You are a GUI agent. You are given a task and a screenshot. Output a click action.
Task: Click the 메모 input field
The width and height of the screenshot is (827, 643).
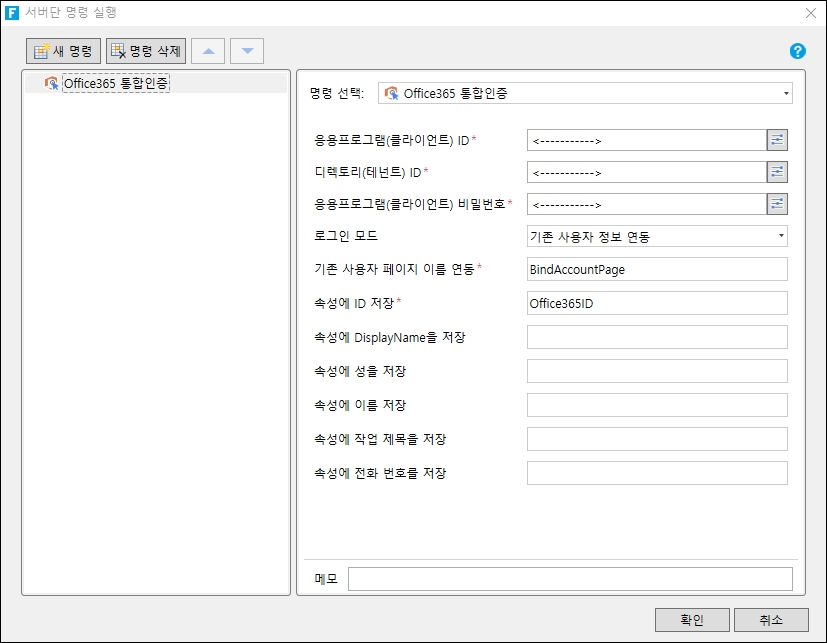click(x=570, y=579)
